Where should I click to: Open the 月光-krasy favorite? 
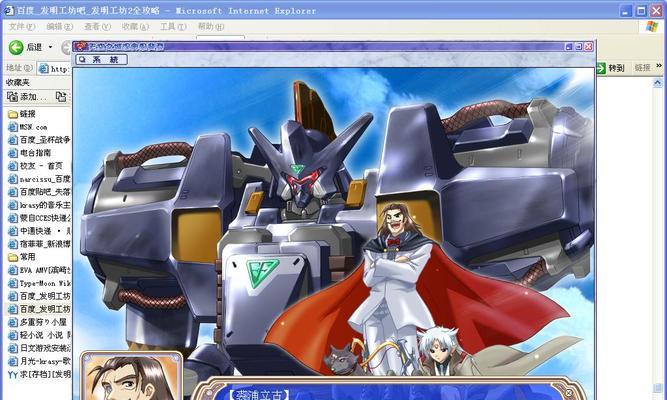39,361
